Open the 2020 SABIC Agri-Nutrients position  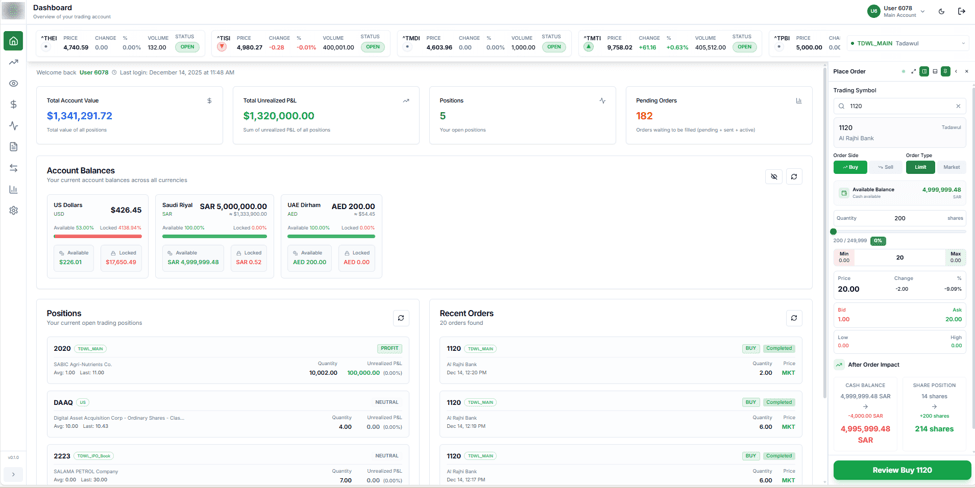(x=228, y=361)
